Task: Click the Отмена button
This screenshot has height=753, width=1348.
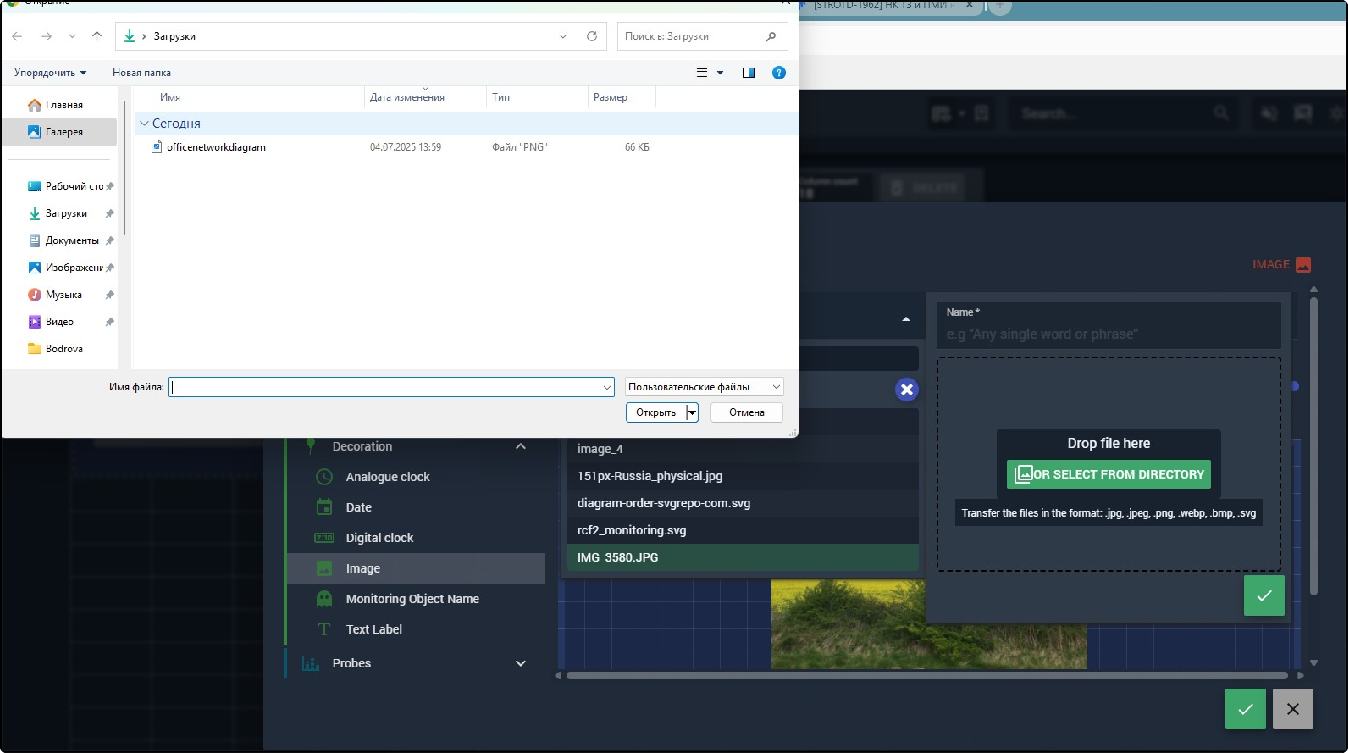Action: [x=746, y=412]
